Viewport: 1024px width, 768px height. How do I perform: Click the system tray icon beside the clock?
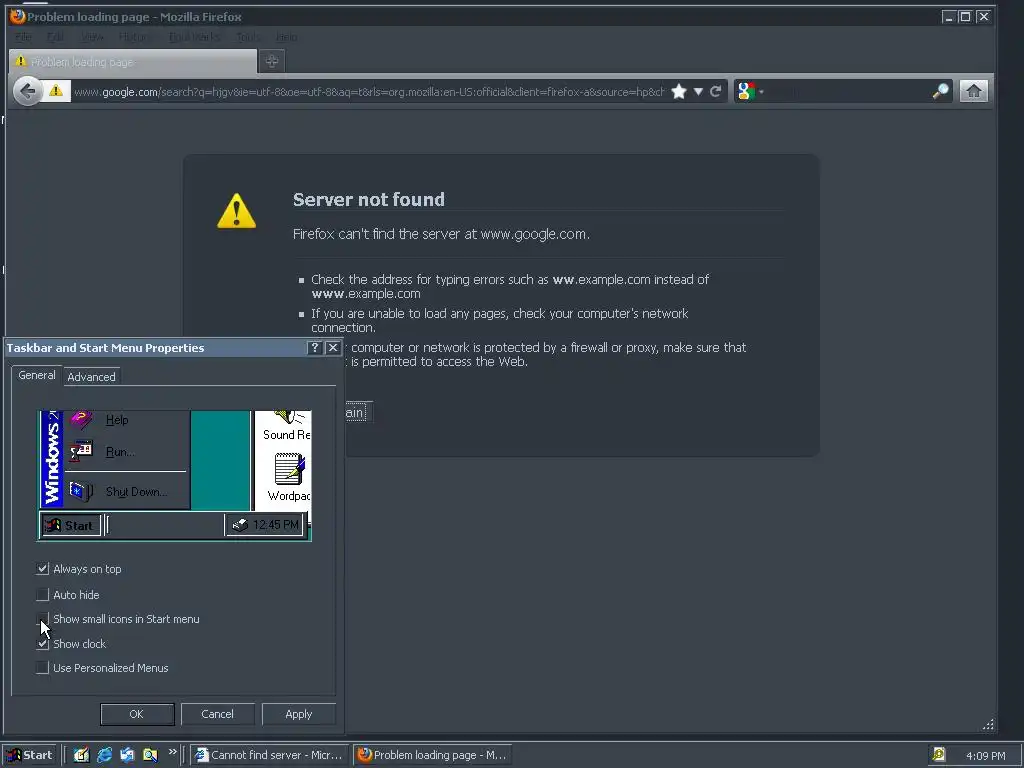click(939, 755)
